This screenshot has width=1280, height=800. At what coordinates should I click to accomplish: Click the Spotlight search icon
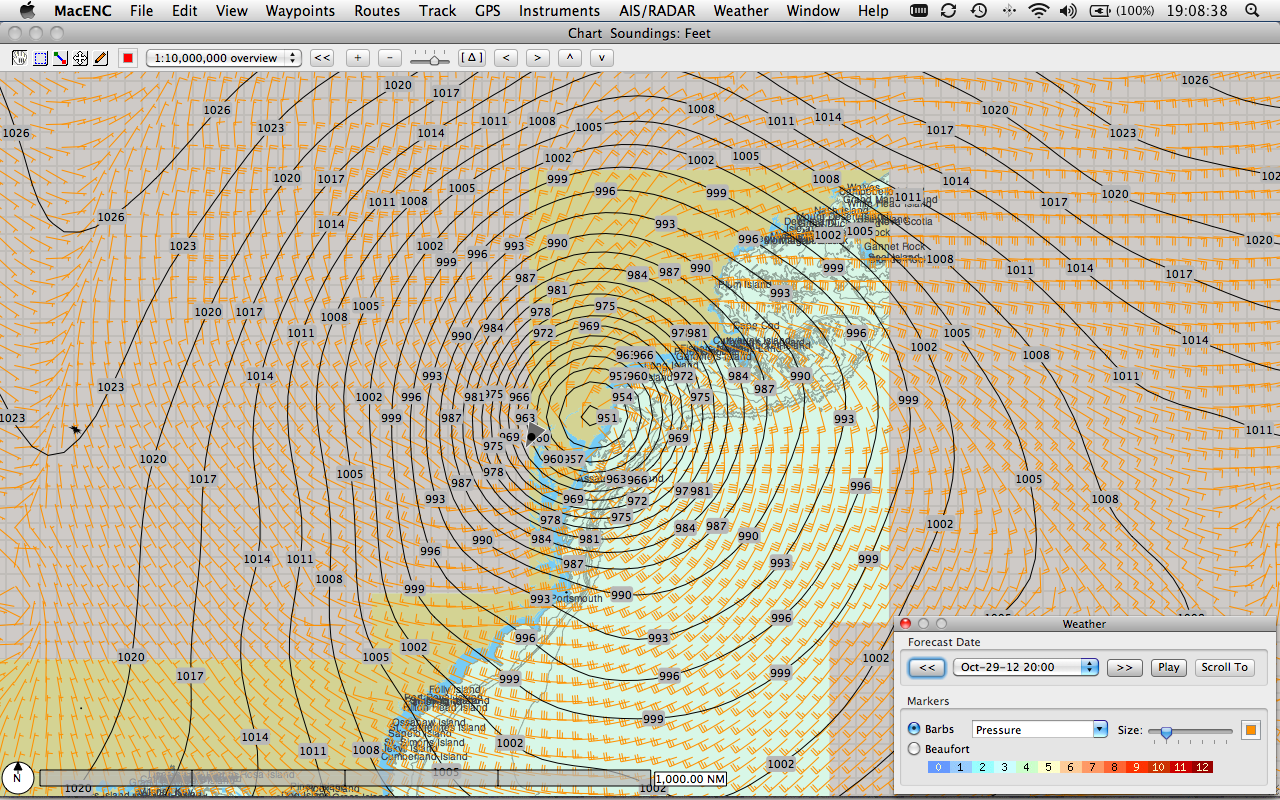(x=1251, y=11)
